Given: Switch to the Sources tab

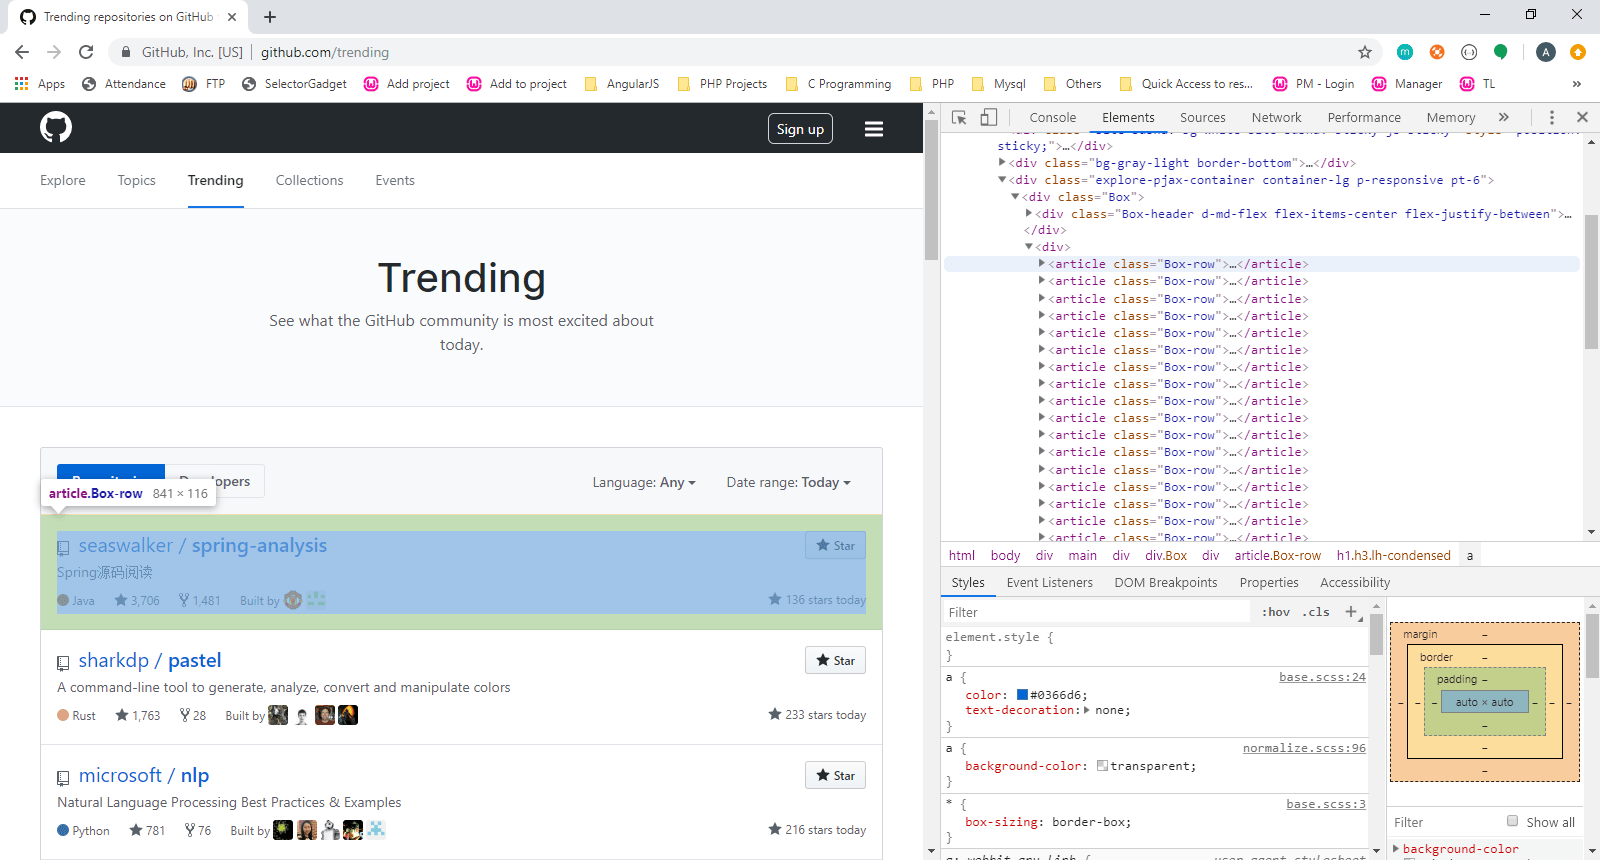Looking at the screenshot, I should coord(1203,117).
